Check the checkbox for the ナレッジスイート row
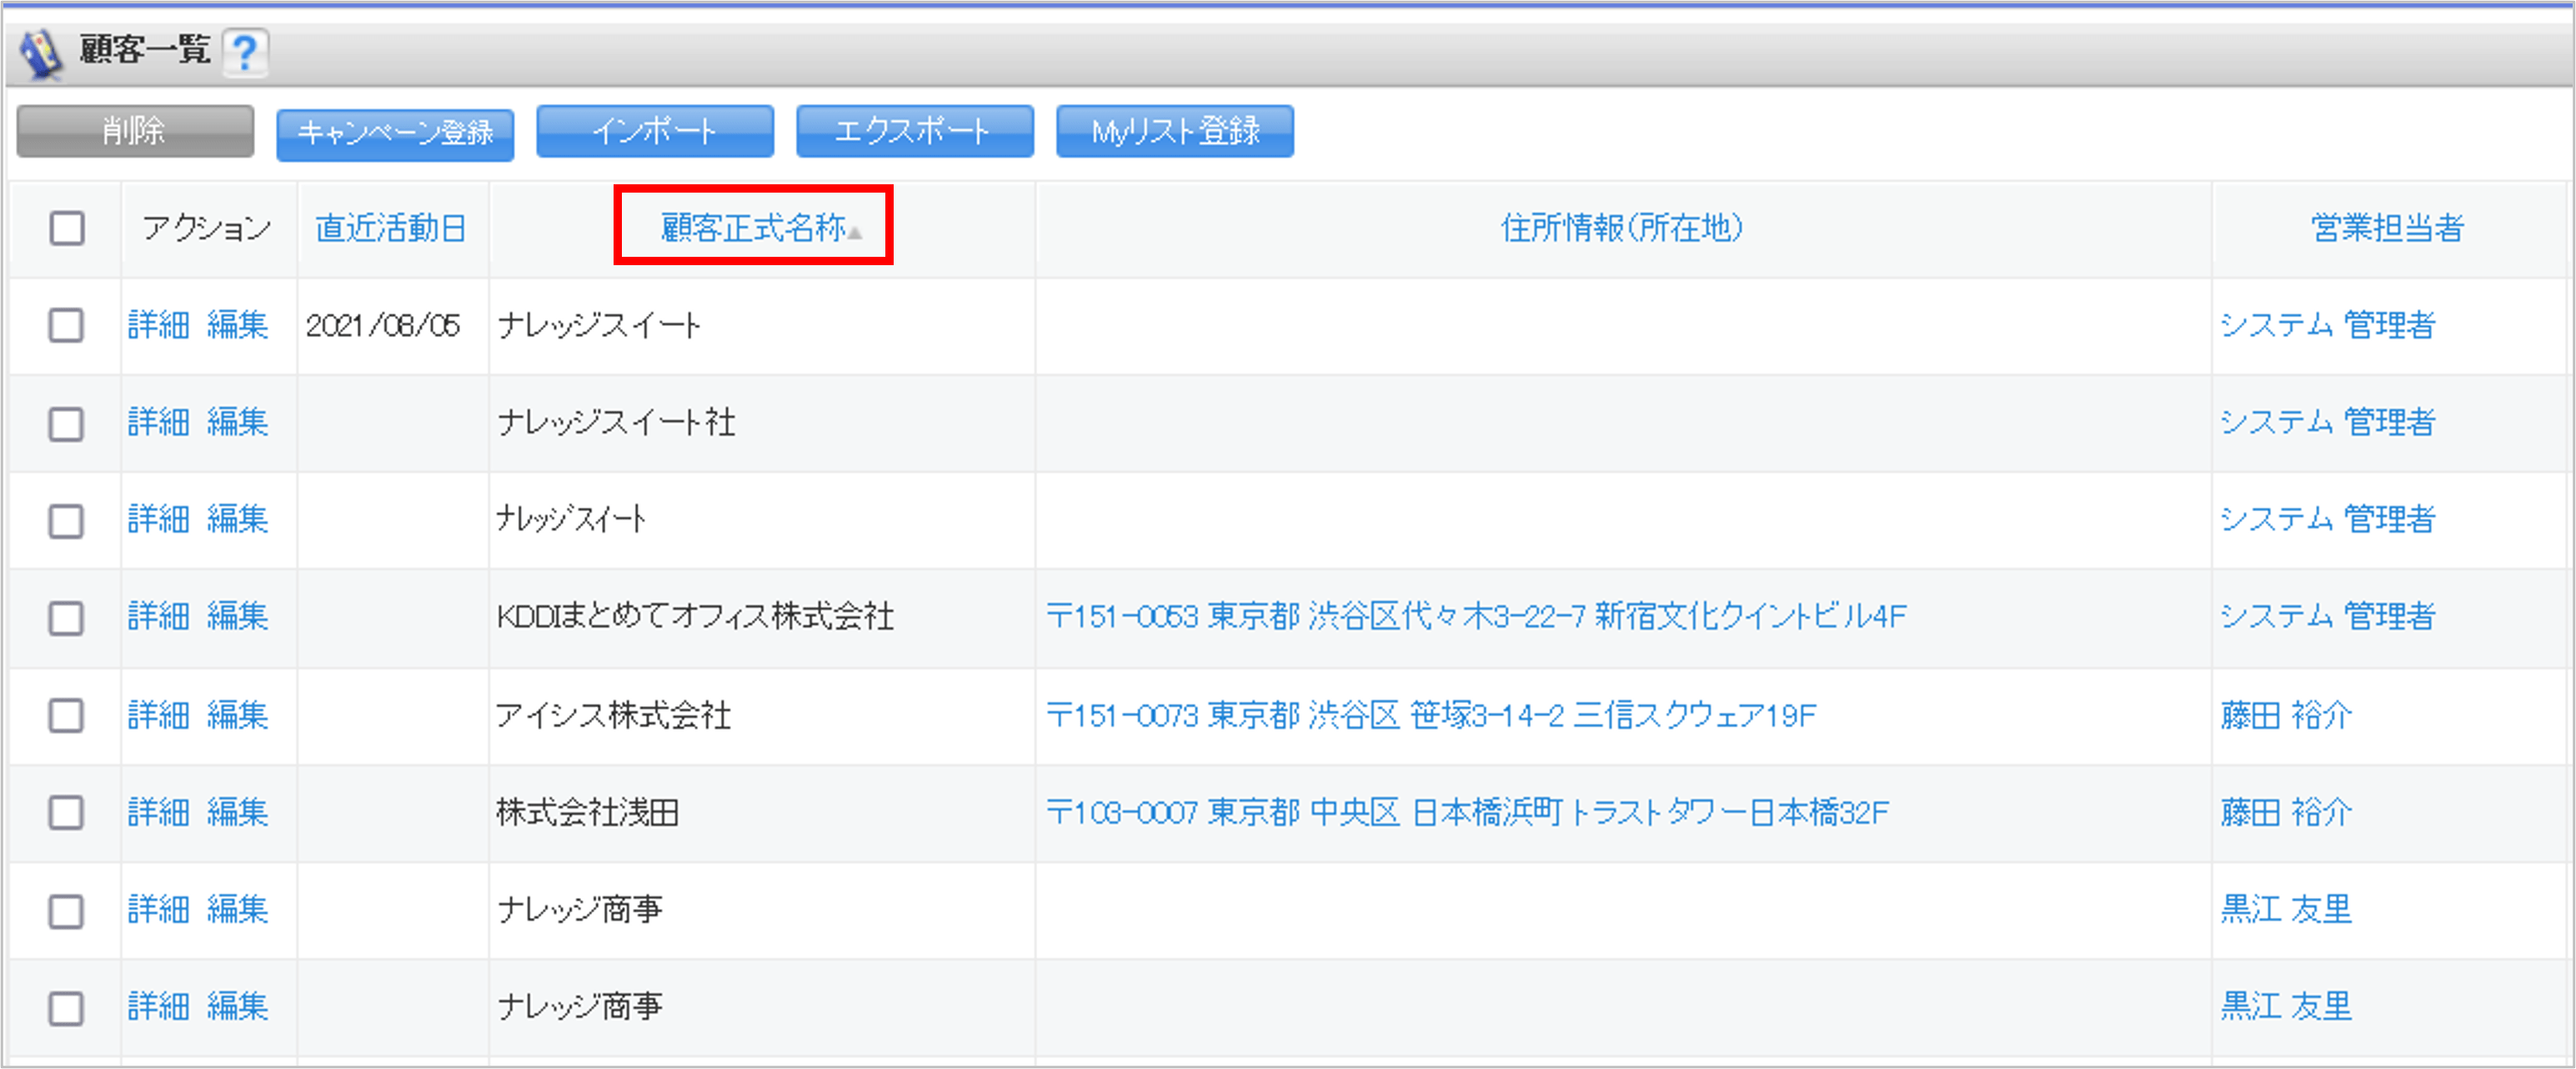Viewport: 2576px width, 1069px height. (x=65, y=325)
